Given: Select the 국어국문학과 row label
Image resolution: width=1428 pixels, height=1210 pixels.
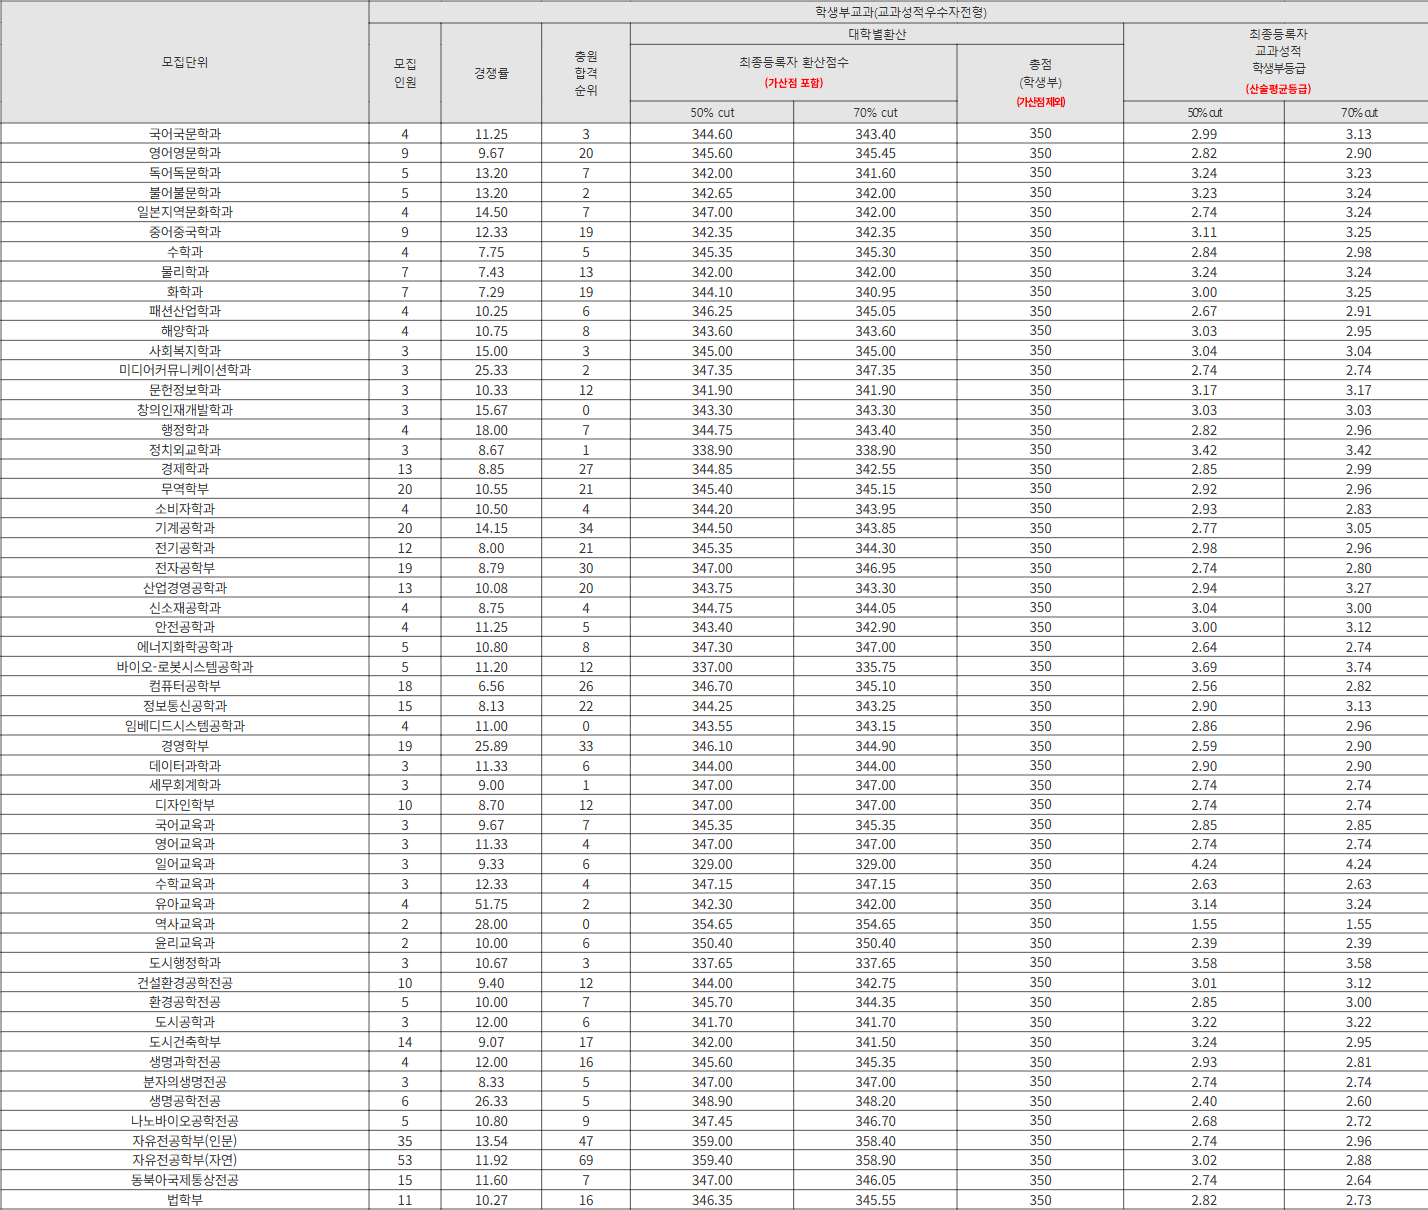Looking at the screenshot, I should point(185,134).
